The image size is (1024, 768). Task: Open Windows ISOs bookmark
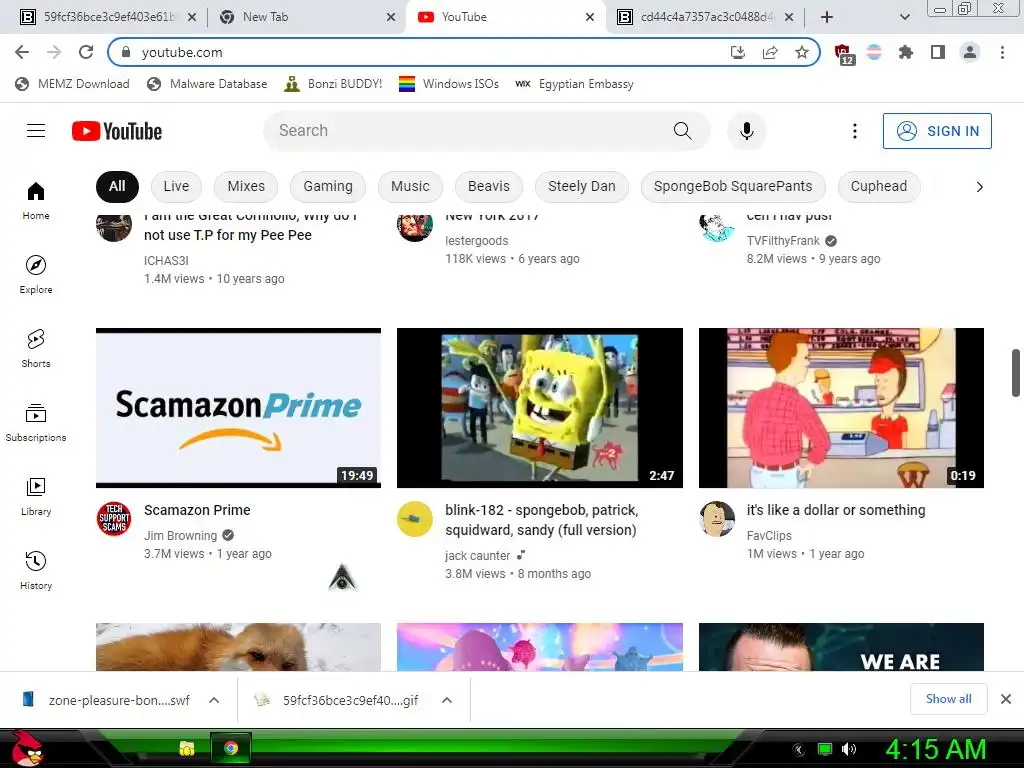tap(449, 84)
